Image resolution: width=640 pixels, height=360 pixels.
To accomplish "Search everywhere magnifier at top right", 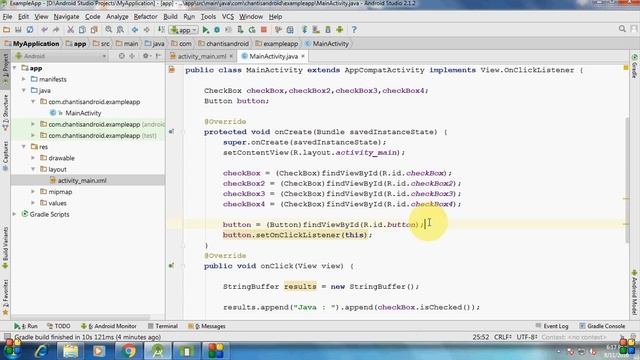I will pyautogui.click(x=622, y=29).
